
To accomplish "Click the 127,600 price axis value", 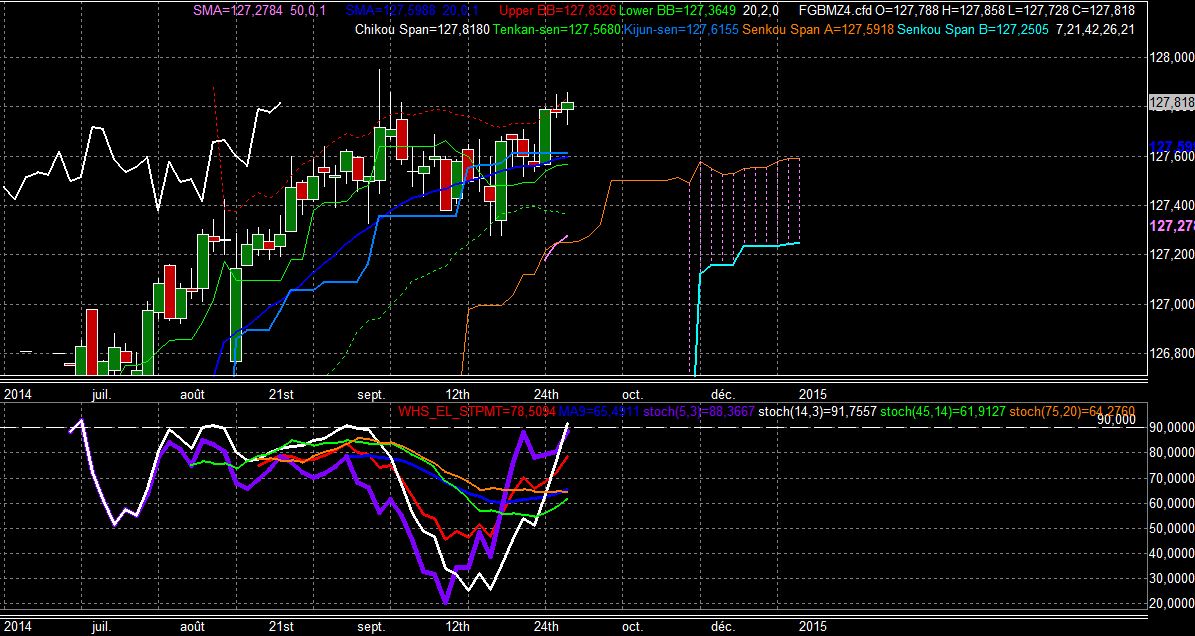I will click(1171, 157).
